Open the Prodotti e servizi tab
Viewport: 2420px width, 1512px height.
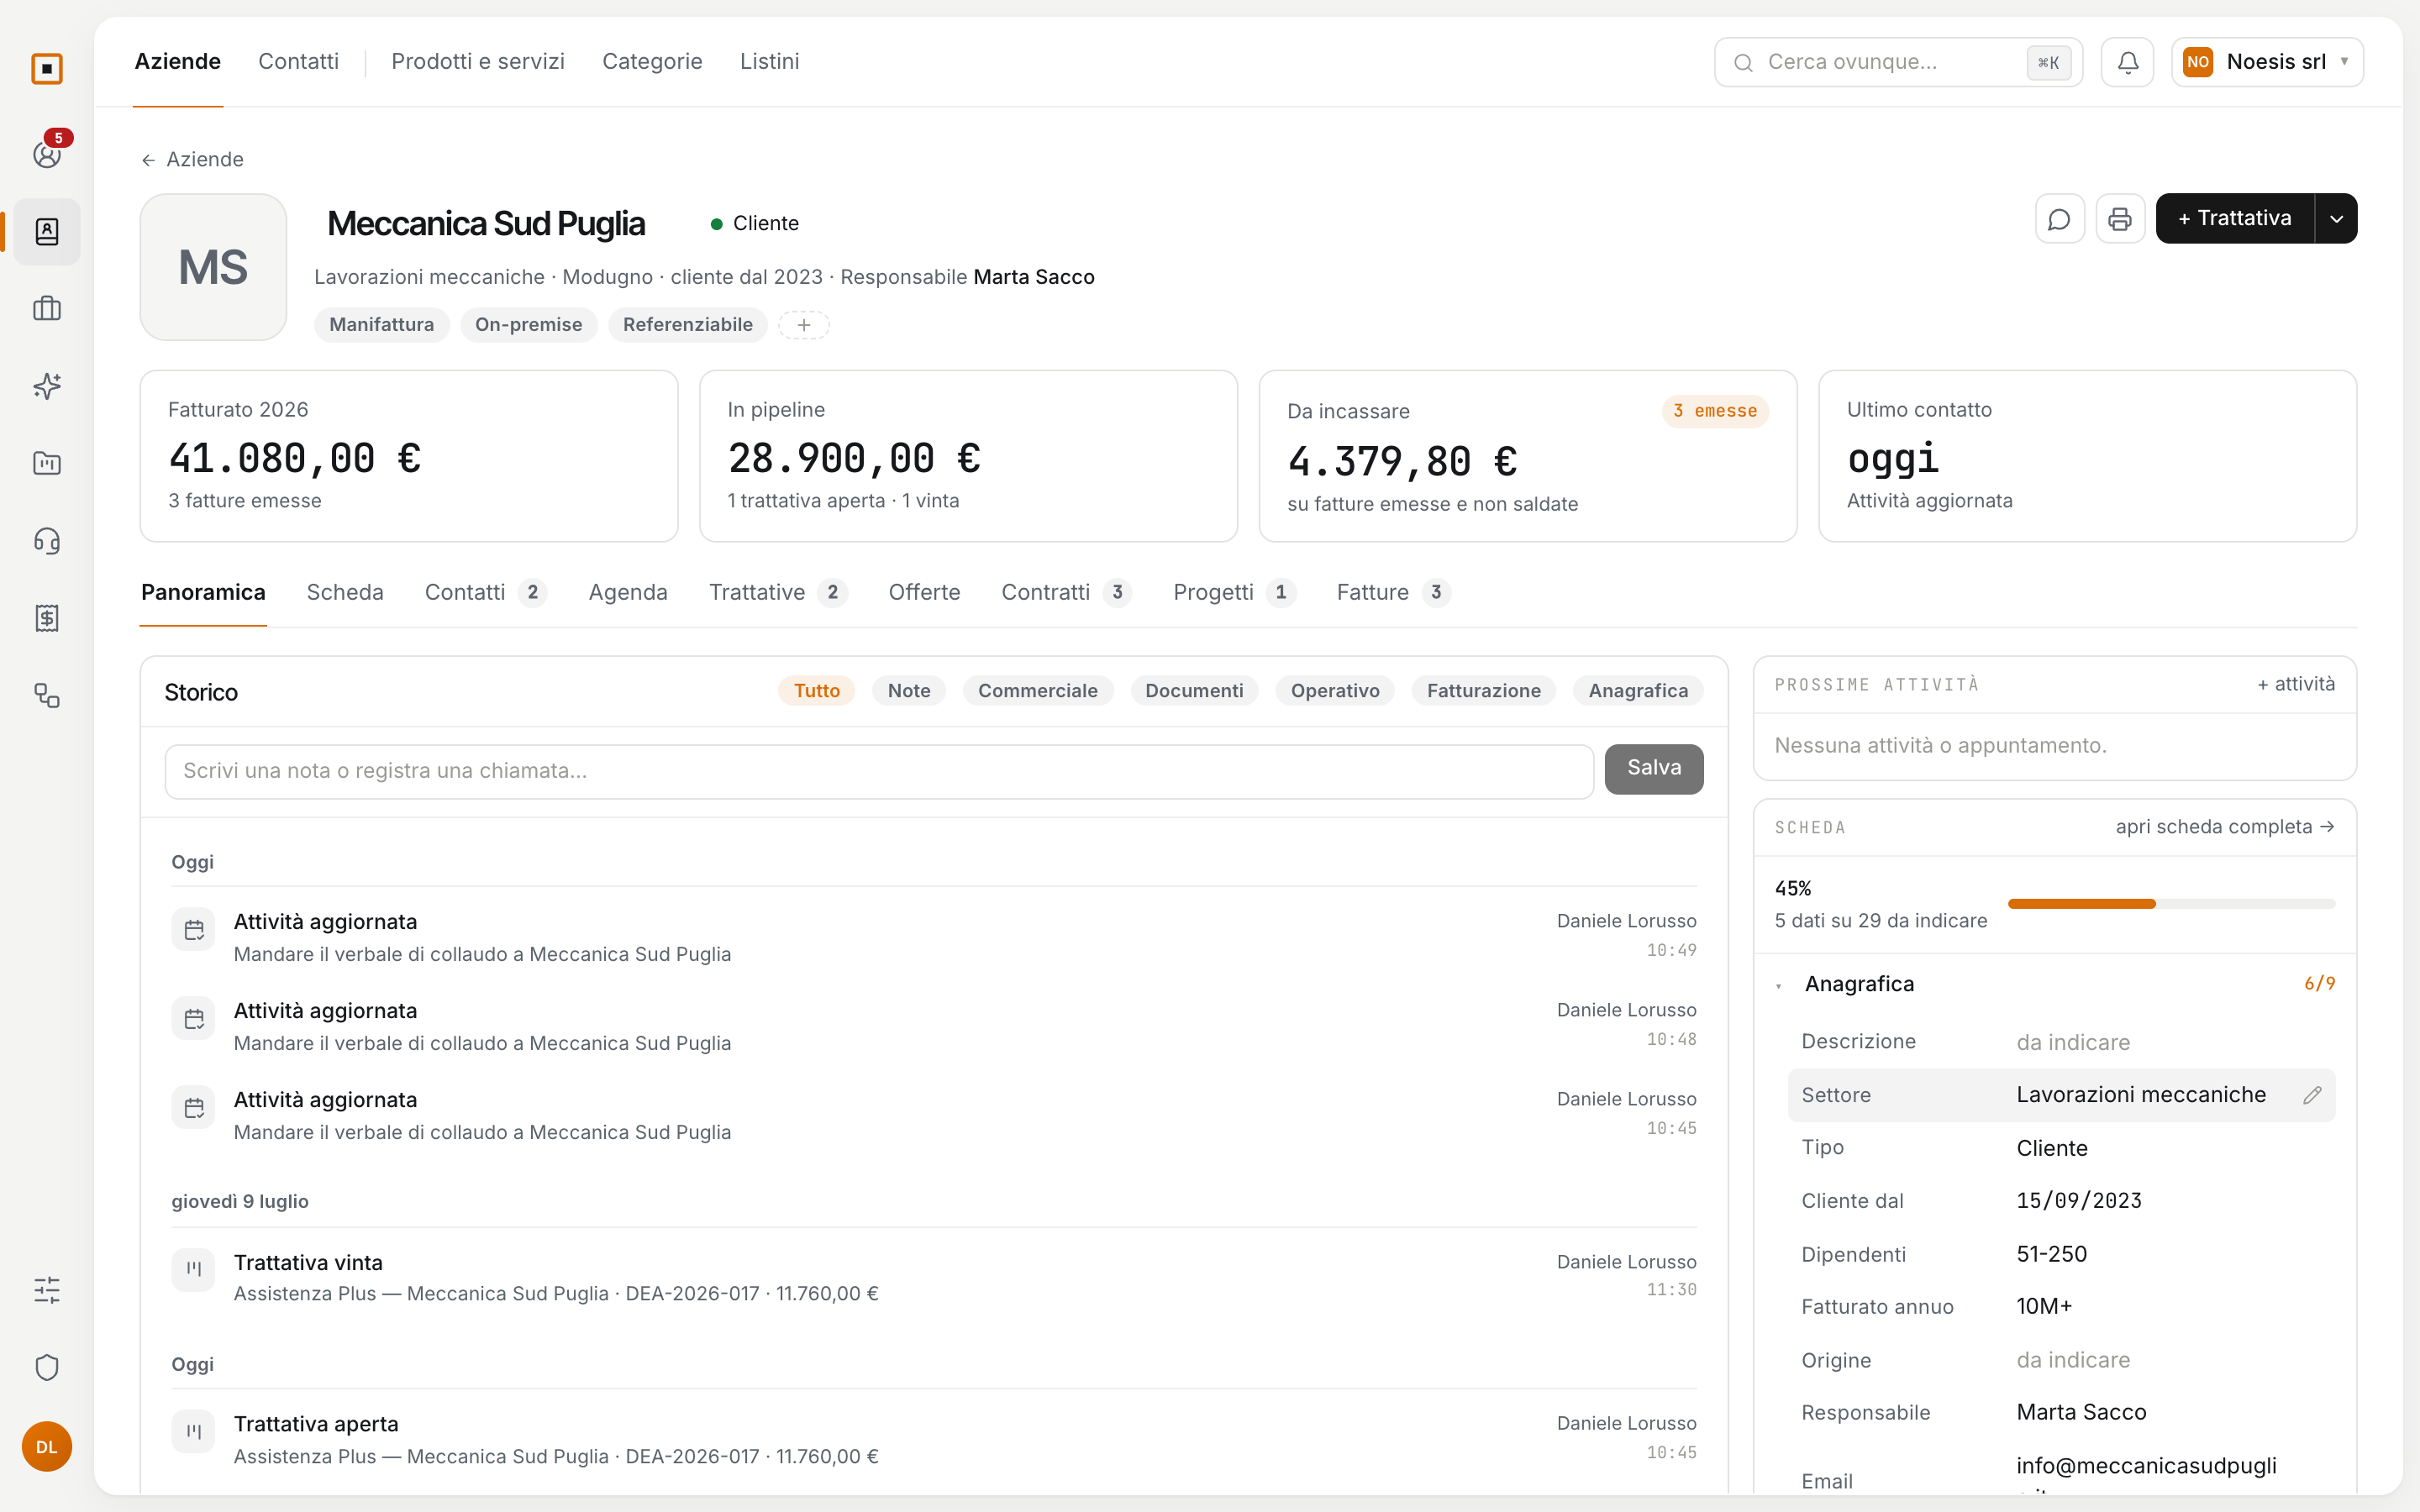coord(477,61)
